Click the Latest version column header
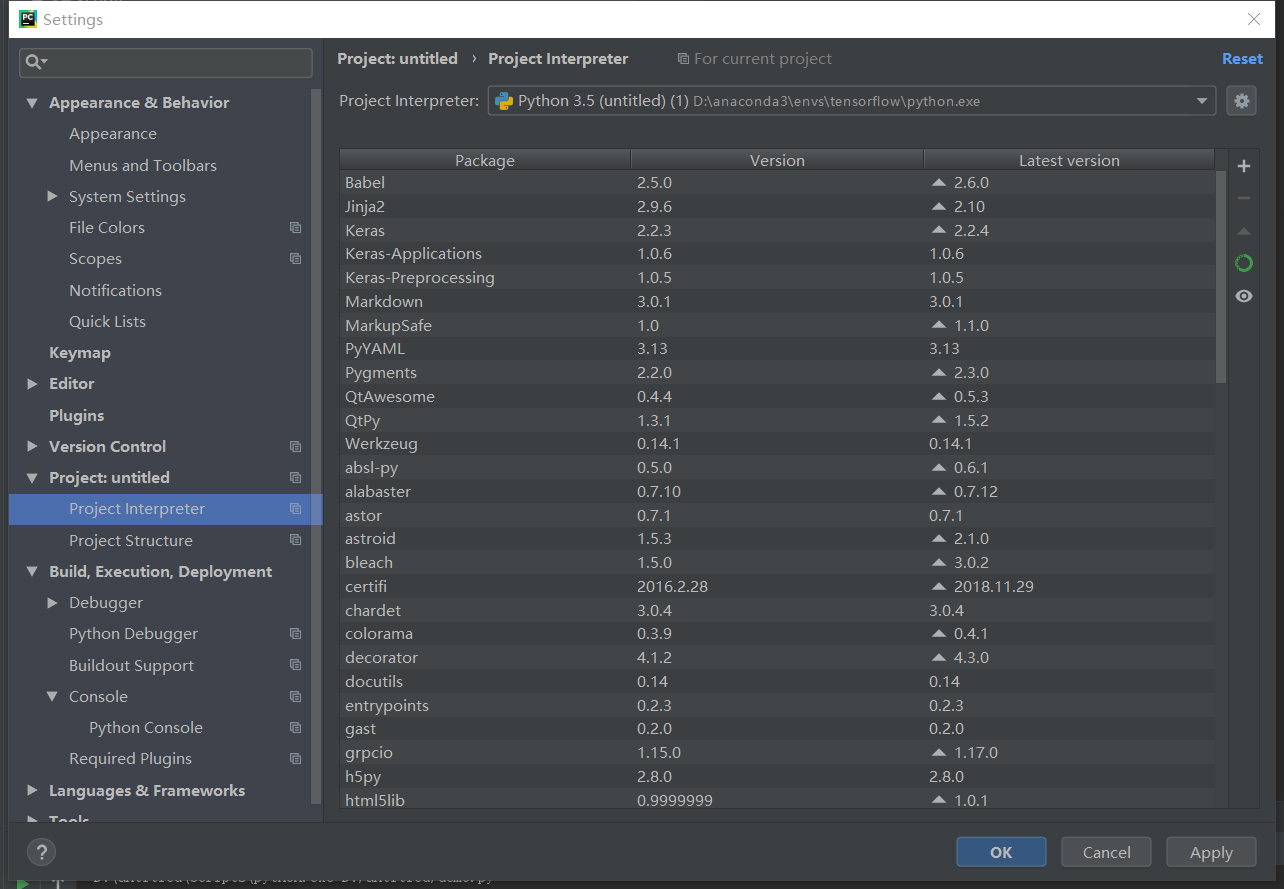Viewport: 1284px width, 889px height. point(1069,160)
